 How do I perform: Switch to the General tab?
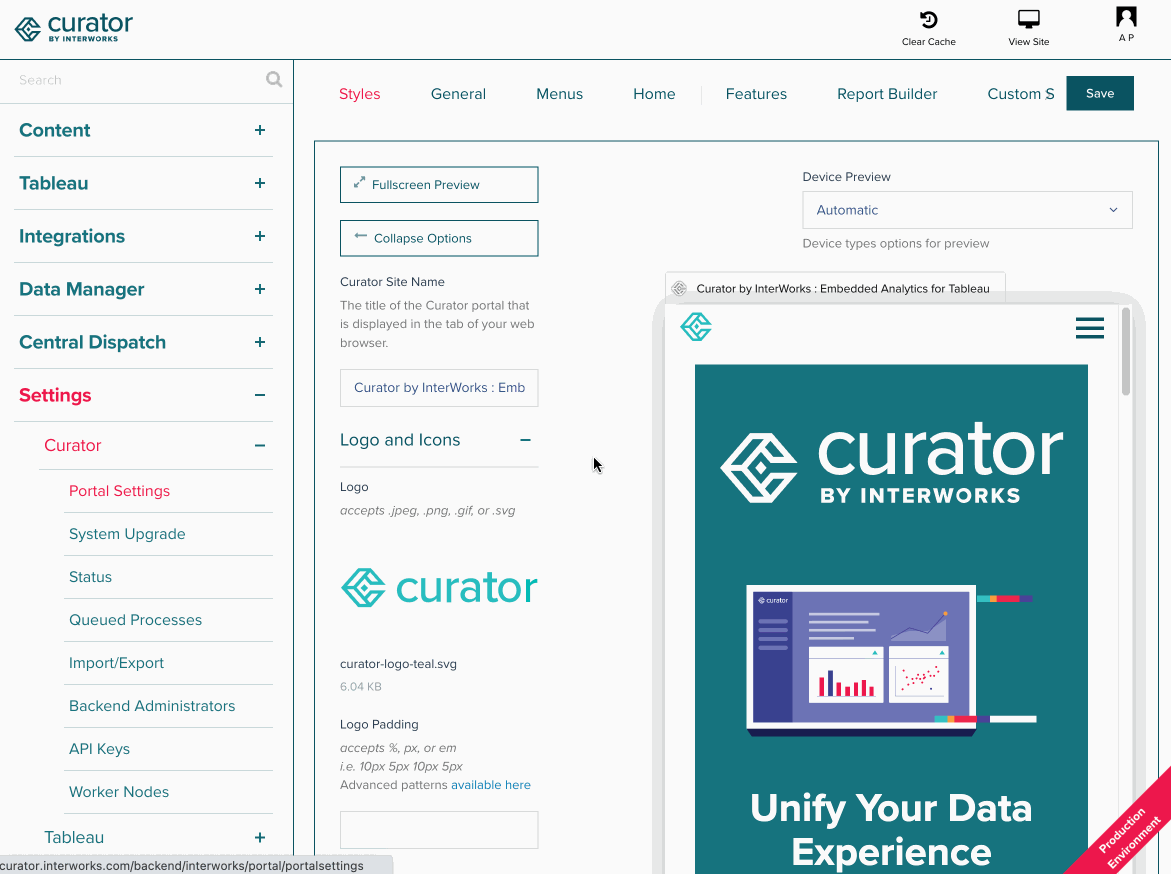pyautogui.click(x=458, y=94)
